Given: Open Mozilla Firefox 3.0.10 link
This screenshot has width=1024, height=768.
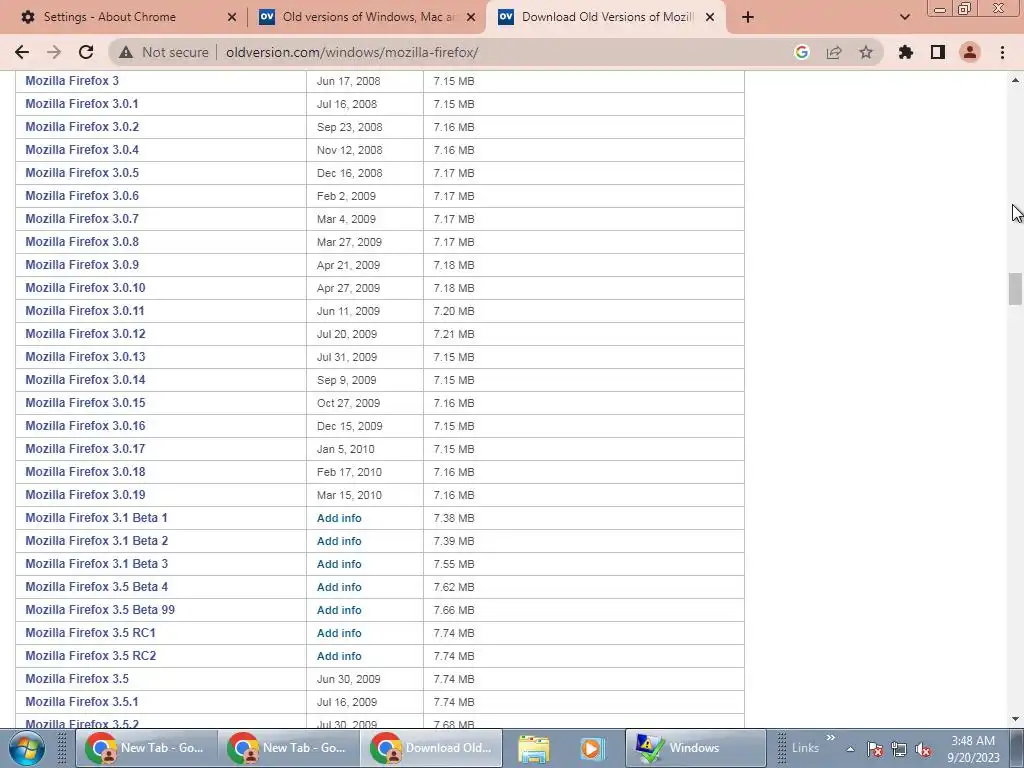Looking at the screenshot, I should pyautogui.click(x=85, y=288).
